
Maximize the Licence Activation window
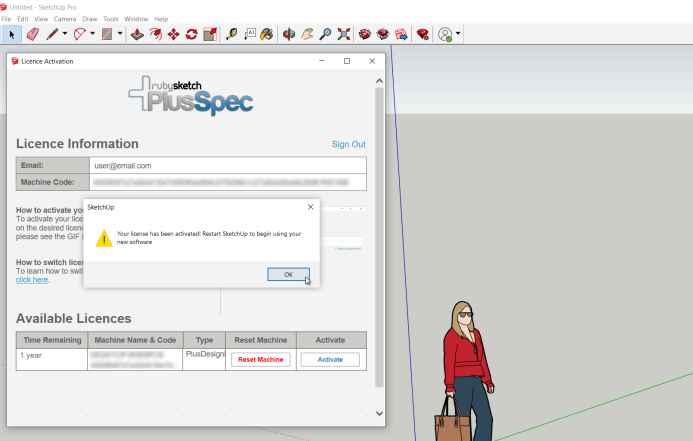[x=347, y=61]
